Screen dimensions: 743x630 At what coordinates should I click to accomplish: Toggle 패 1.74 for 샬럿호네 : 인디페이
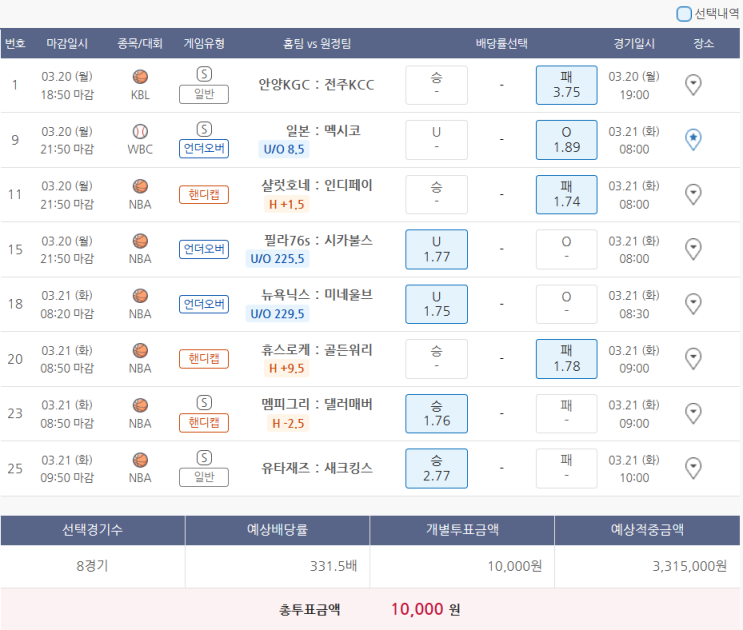pos(566,194)
